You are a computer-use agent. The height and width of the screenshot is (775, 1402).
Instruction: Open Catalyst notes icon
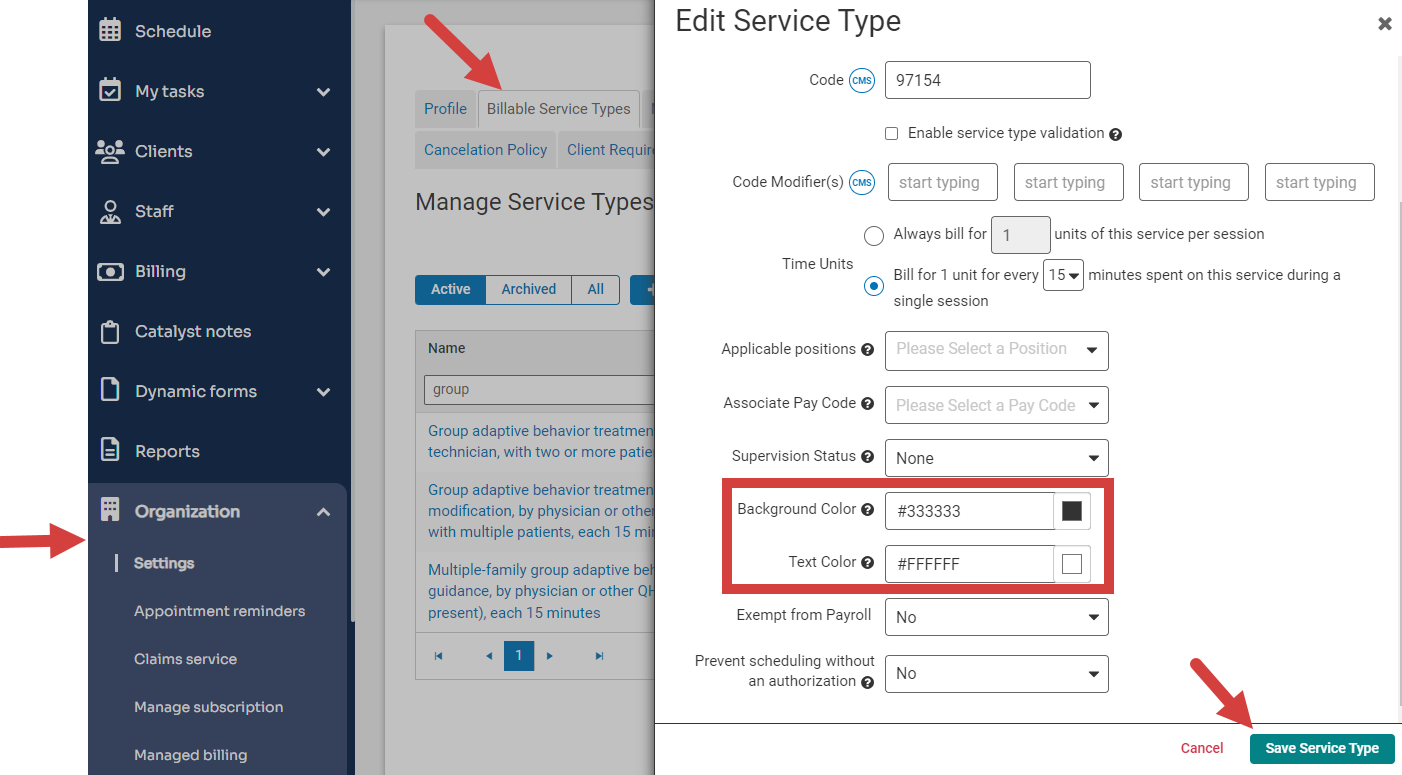coord(109,331)
